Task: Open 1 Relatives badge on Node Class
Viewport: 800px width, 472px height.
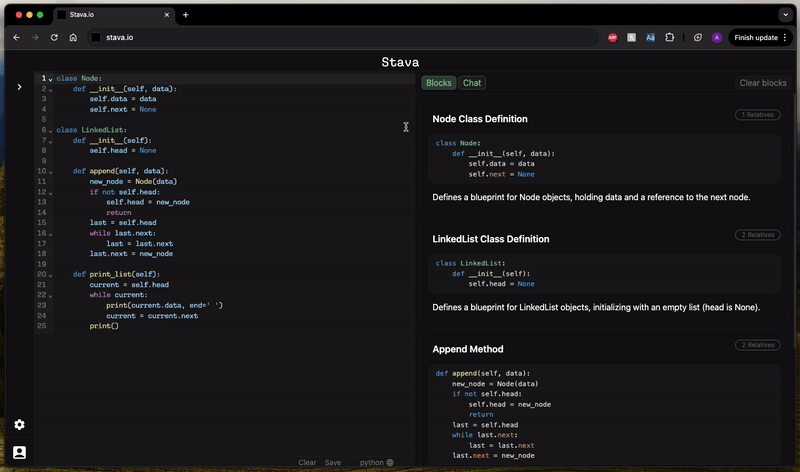Action: [757, 115]
